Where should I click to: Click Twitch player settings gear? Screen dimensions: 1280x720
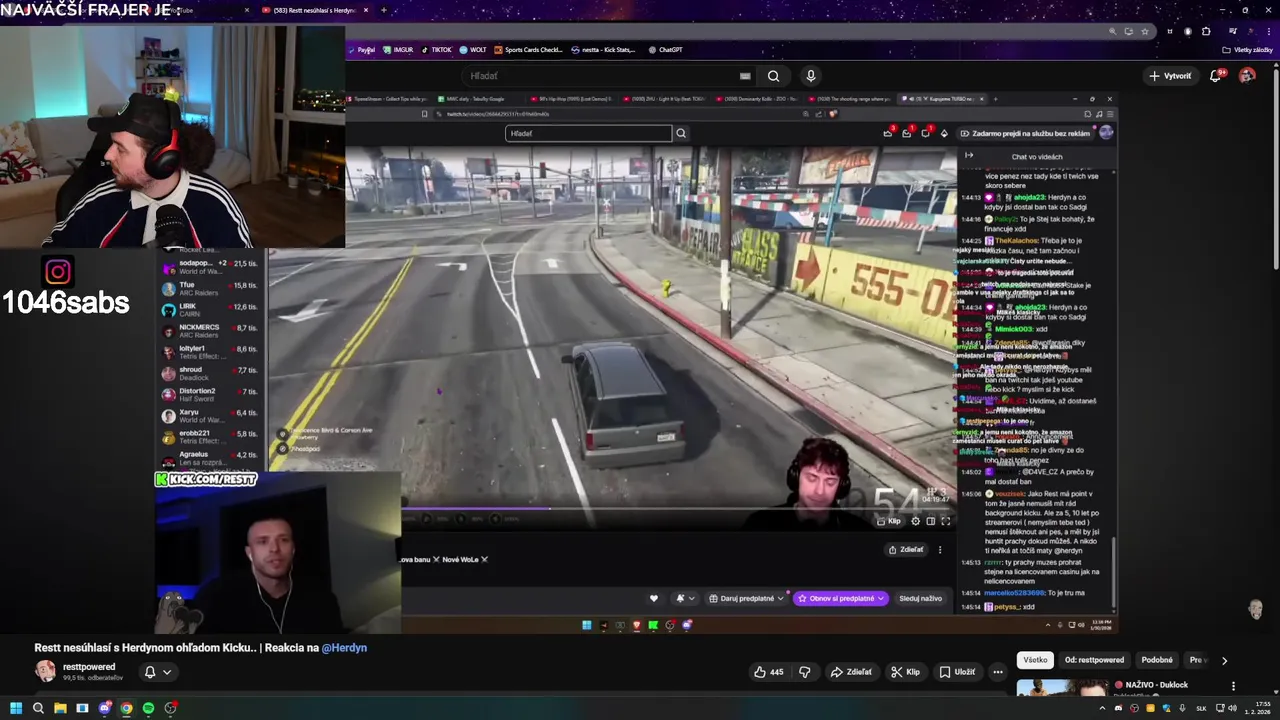(915, 521)
